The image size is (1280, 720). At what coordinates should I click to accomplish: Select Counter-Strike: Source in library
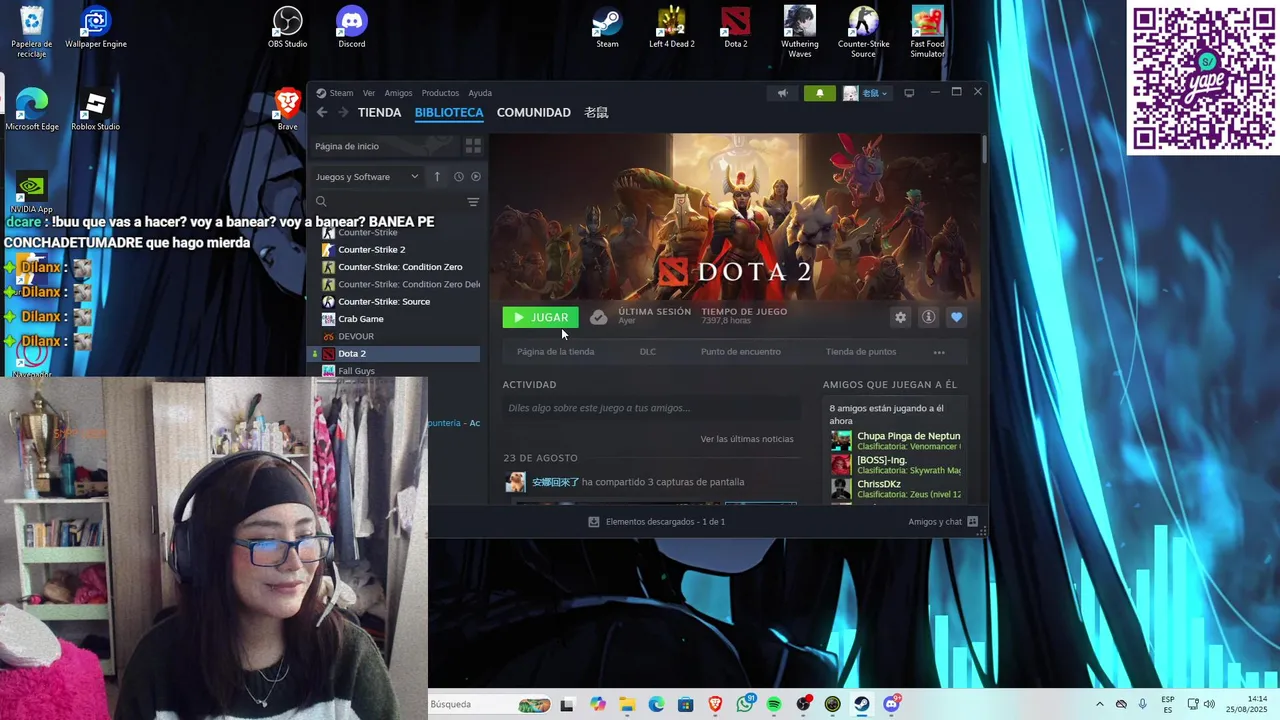click(x=384, y=302)
